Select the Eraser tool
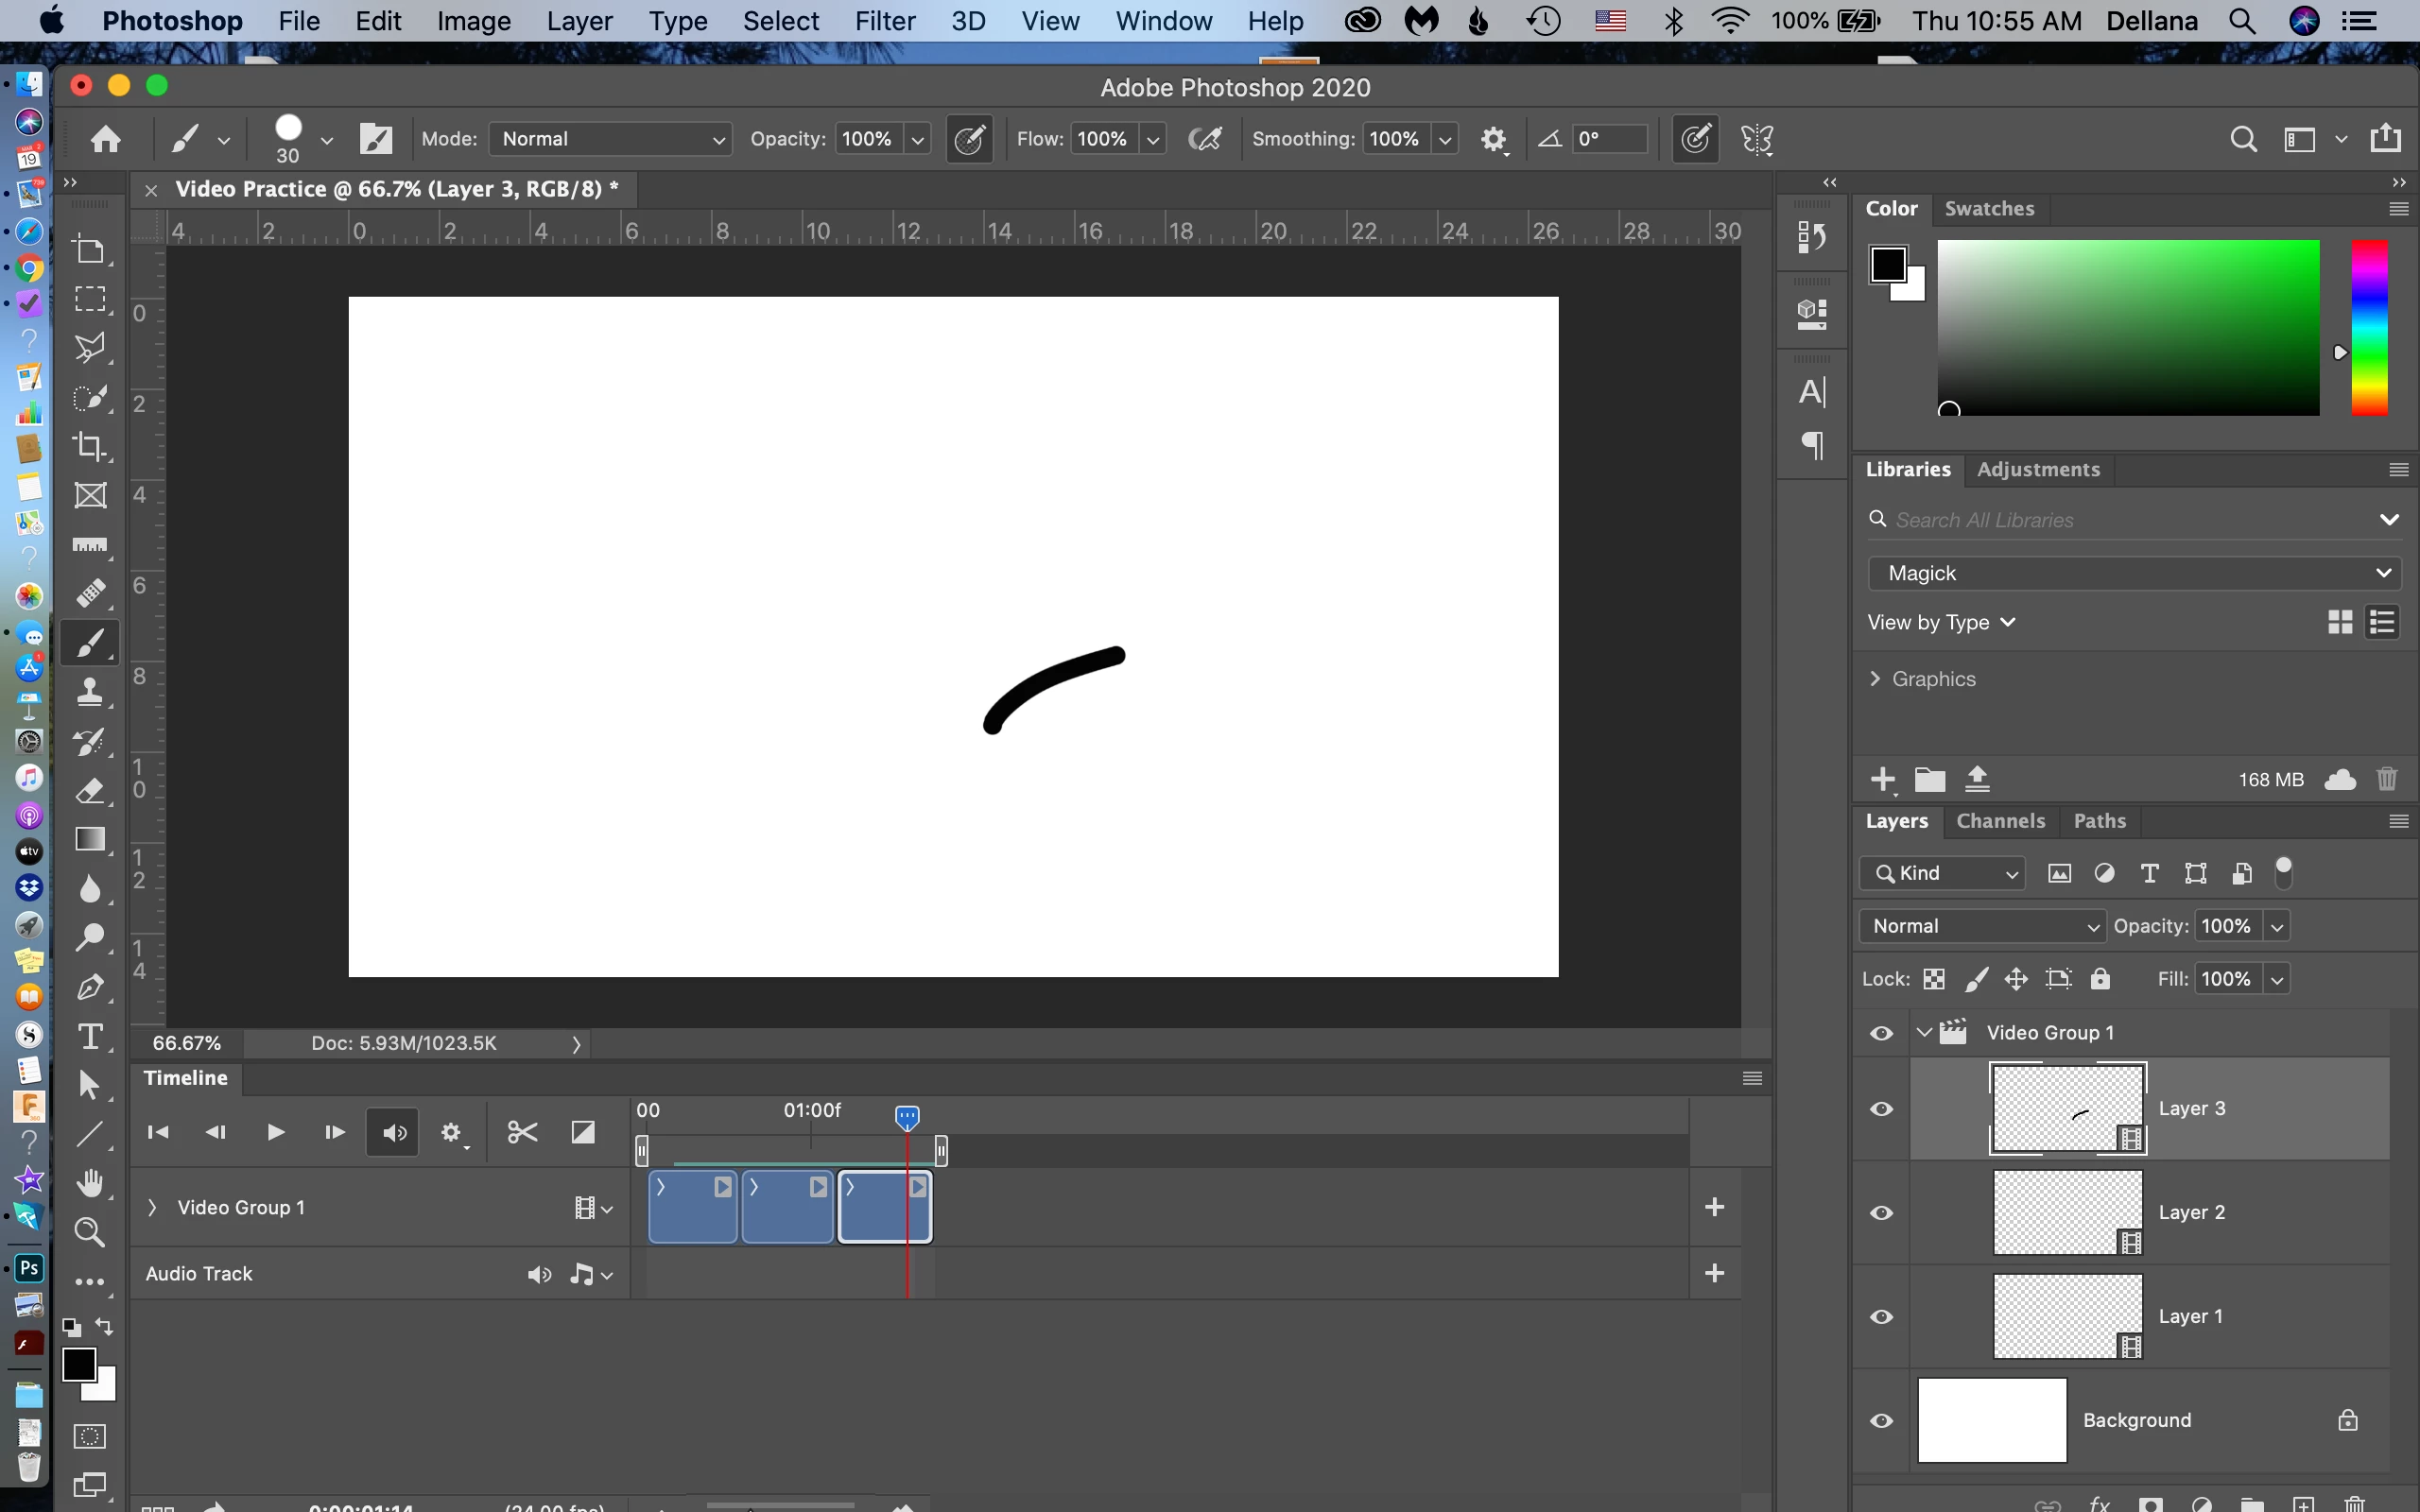This screenshot has height=1512, width=2420. 91,790
